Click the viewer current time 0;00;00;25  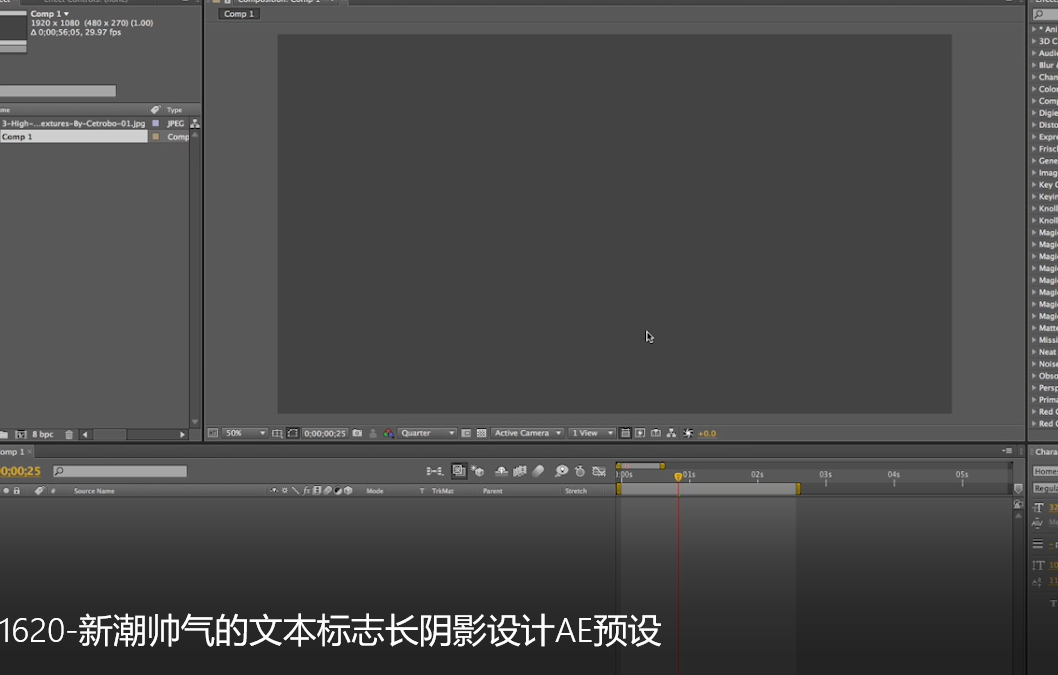(325, 433)
